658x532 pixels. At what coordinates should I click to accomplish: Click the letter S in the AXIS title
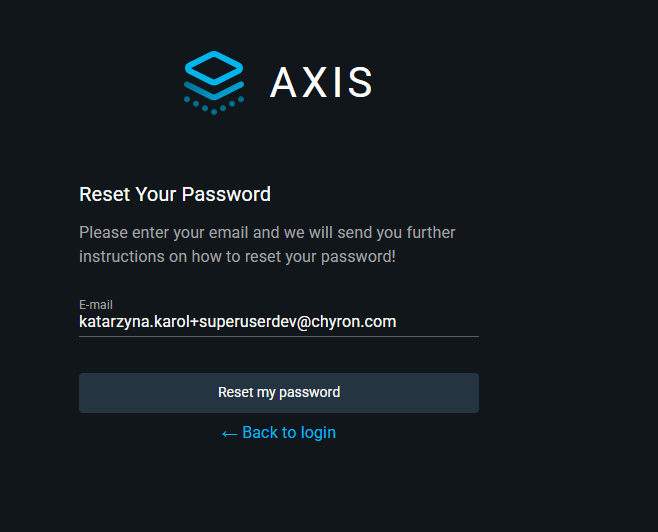(x=360, y=83)
